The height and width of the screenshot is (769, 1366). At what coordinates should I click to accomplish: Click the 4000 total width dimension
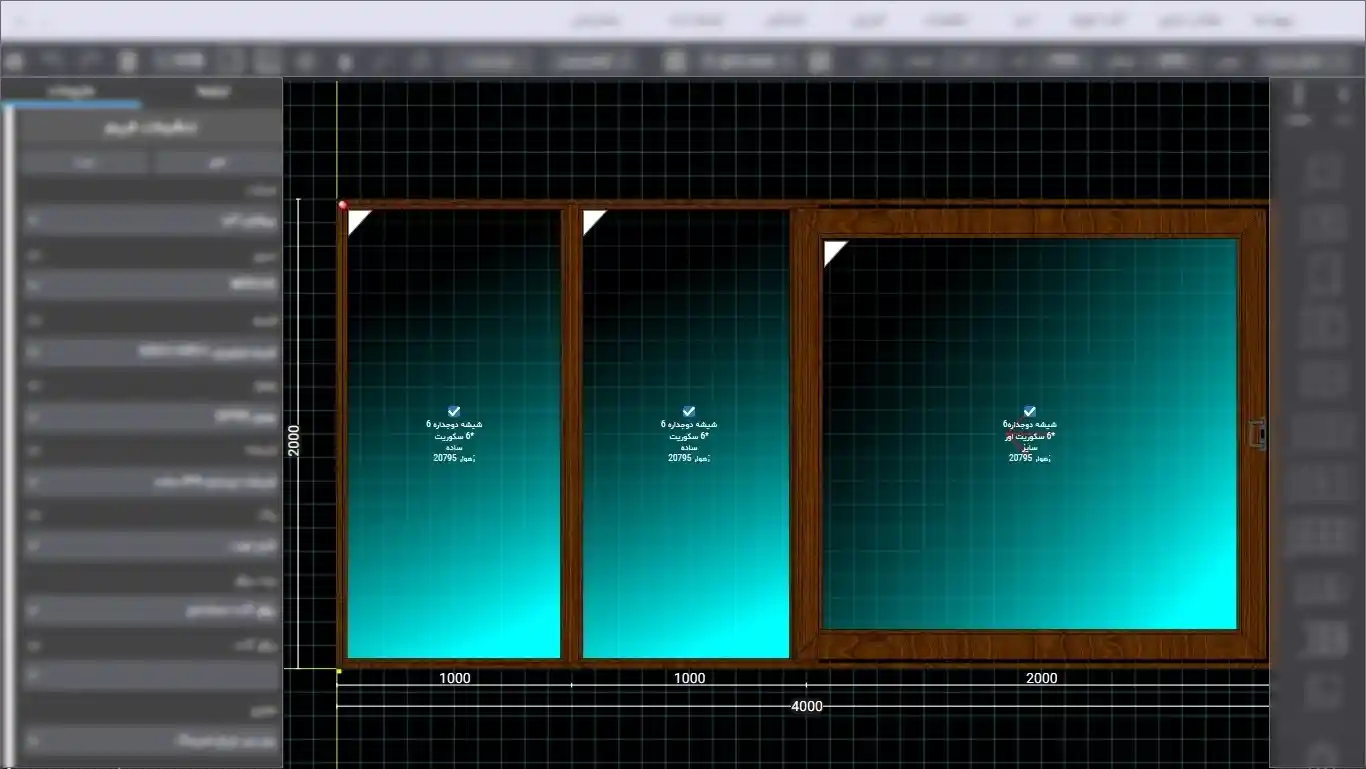pyautogui.click(x=807, y=706)
